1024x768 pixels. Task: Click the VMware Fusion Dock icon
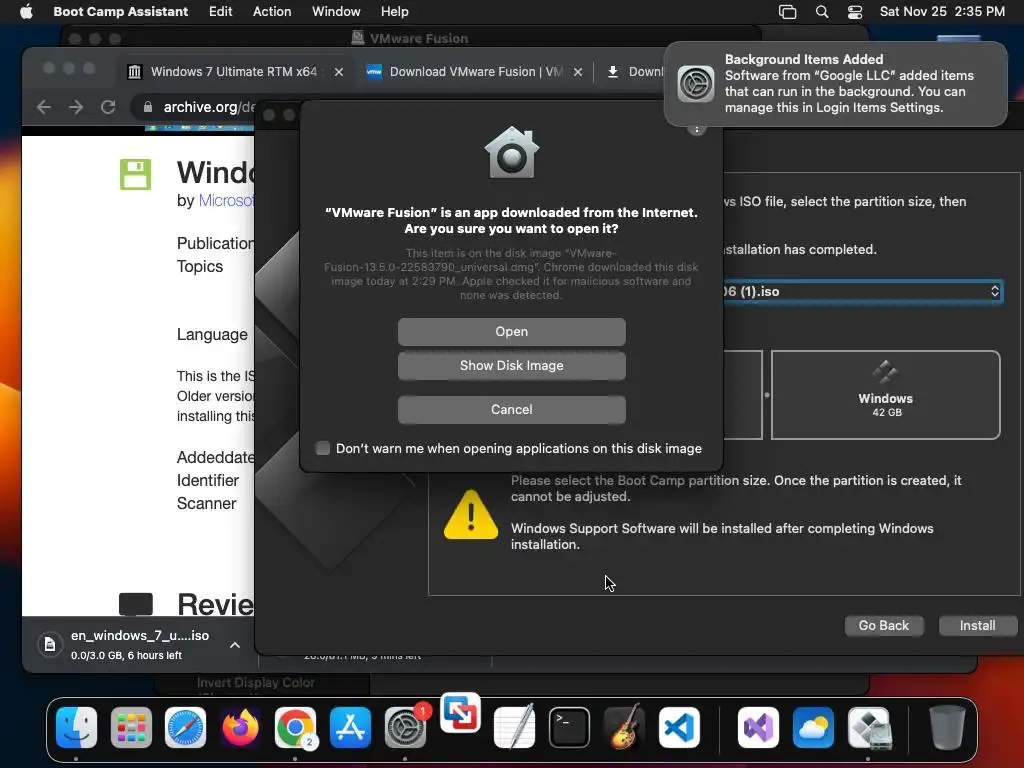click(460, 713)
